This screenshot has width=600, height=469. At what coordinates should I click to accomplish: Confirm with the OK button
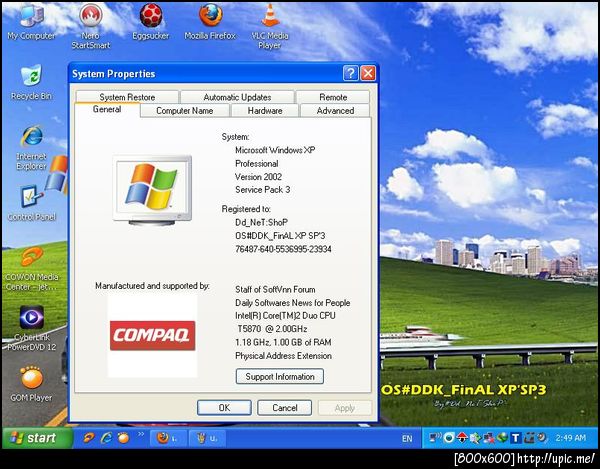click(224, 408)
